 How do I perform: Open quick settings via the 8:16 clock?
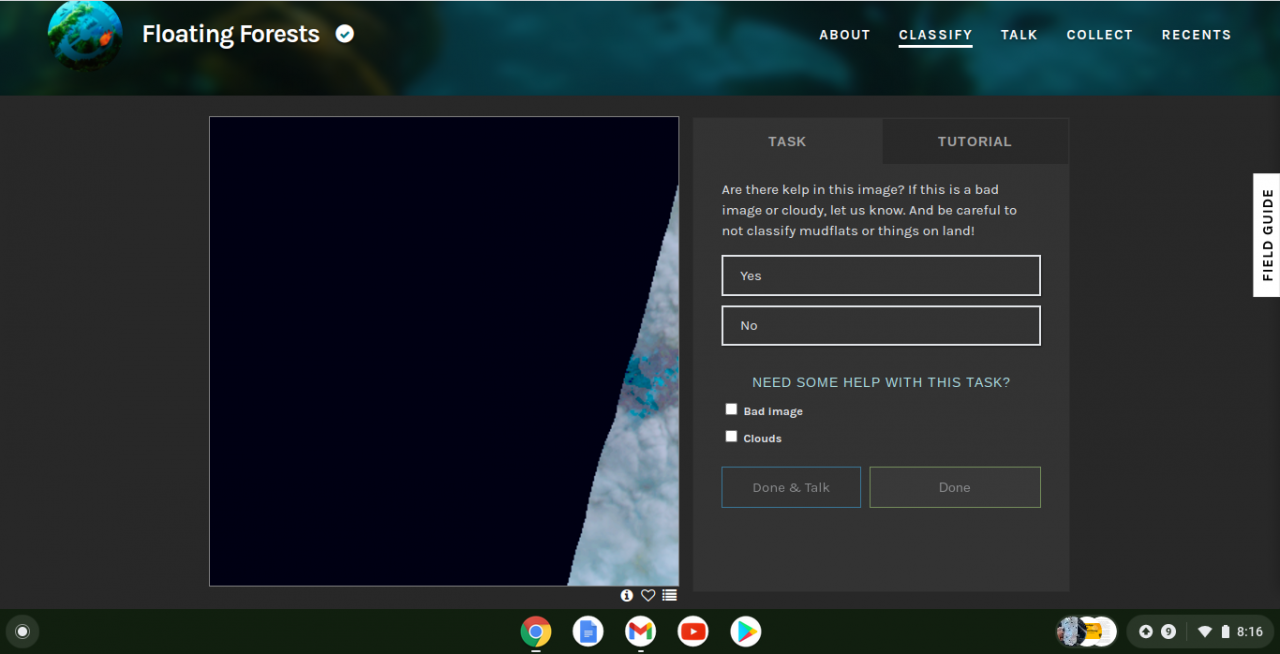pos(1250,631)
